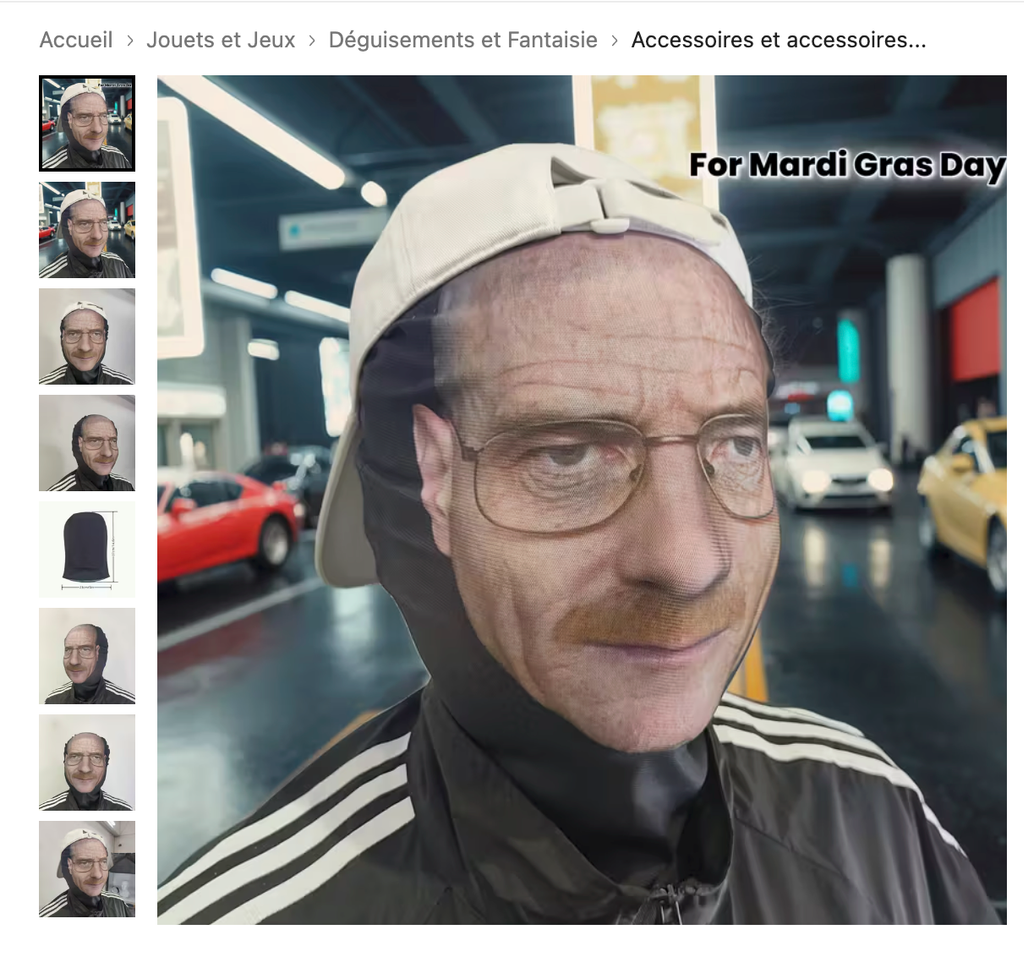Click the chevron after Déguisements et Fantaisie
Screen dimensions: 1024x957
tap(614, 41)
